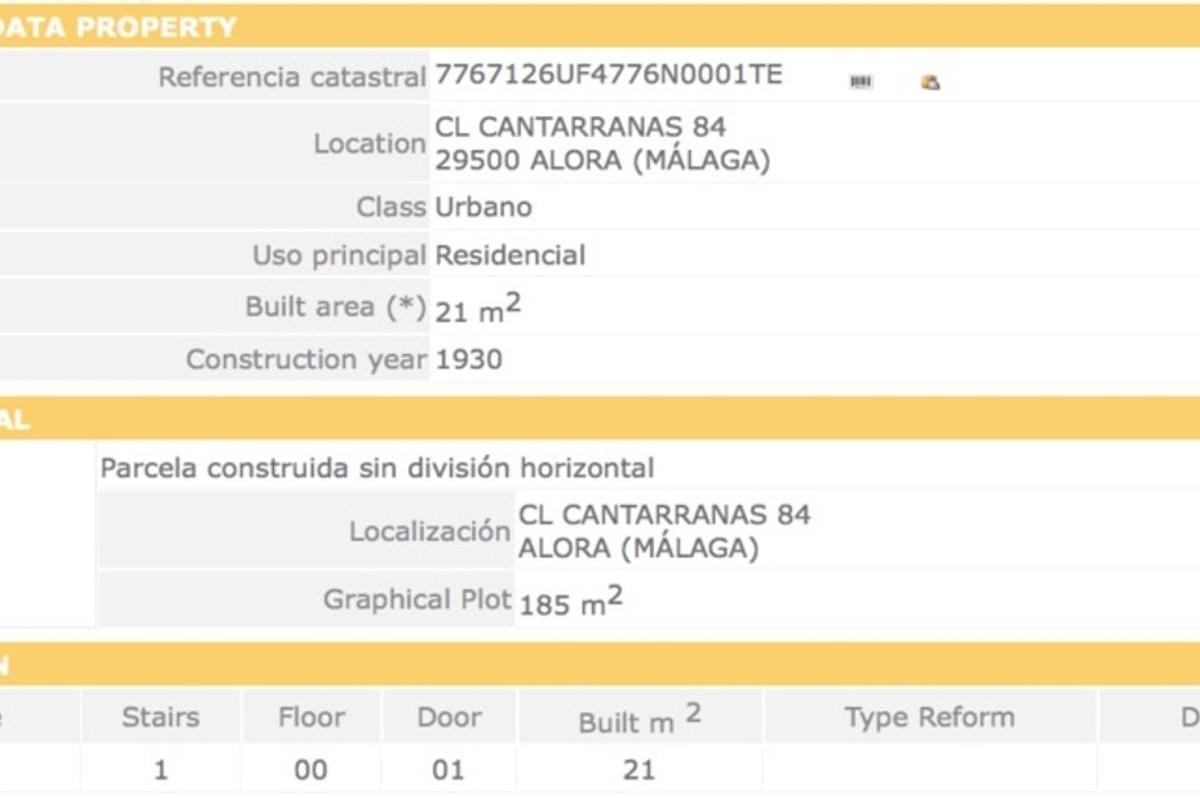Viewport: 1200px width, 800px height.
Task: Select the Residencial main use value
Action: 510,255
